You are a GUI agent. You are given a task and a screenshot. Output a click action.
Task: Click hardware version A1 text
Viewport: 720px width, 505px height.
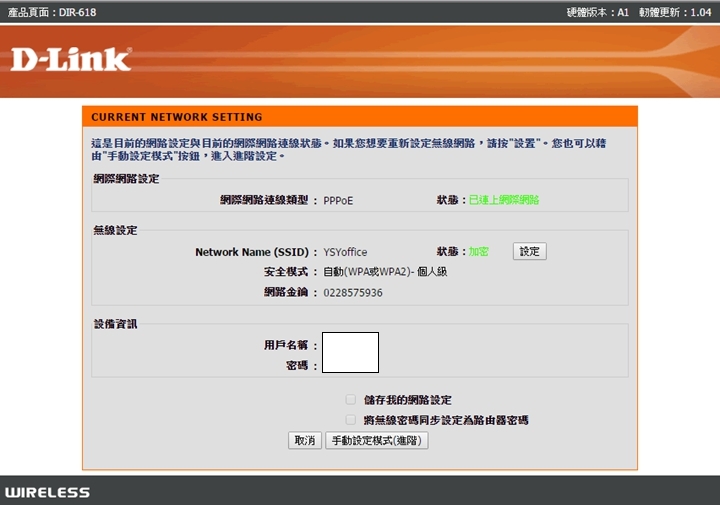pos(597,12)
